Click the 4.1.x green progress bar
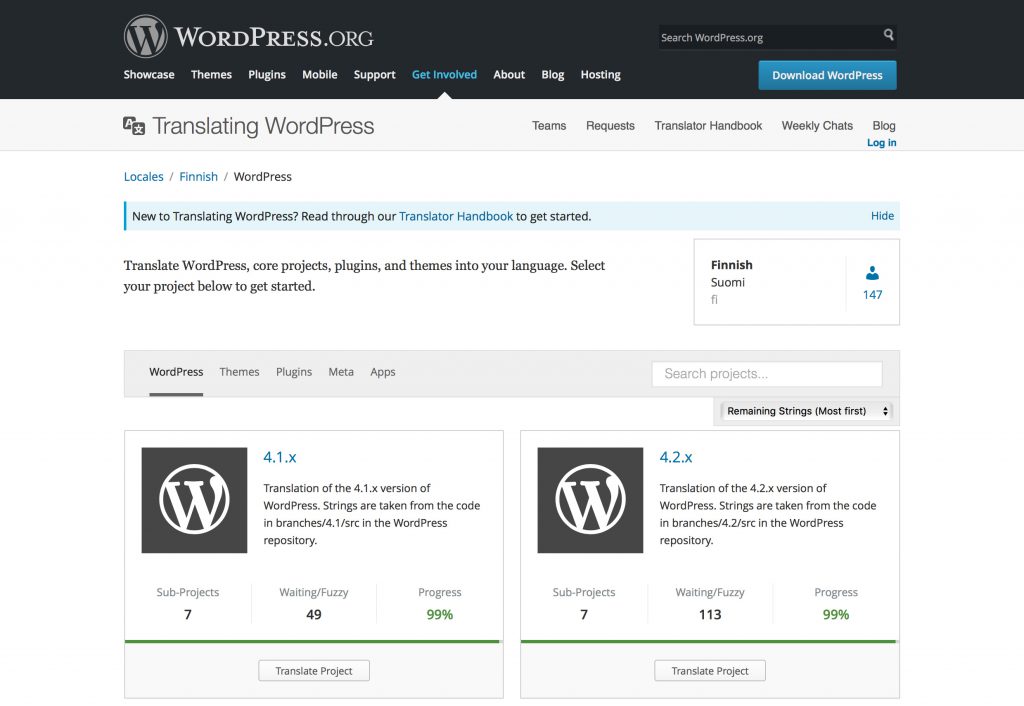Image resolution: width=1024 pixels, height=706 pixels. click(x=312, y=641)
